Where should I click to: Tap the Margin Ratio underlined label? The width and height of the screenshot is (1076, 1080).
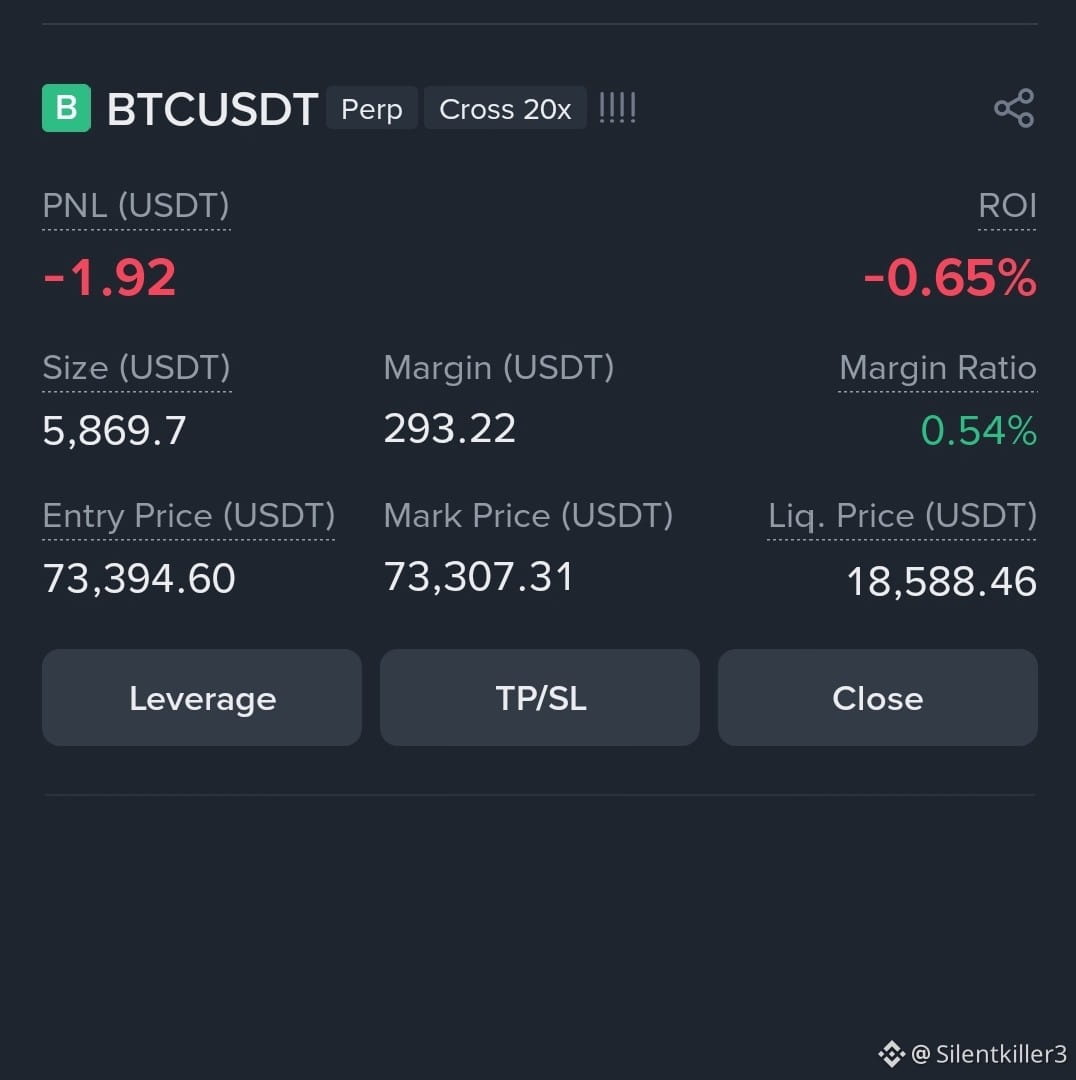(938, 367)
